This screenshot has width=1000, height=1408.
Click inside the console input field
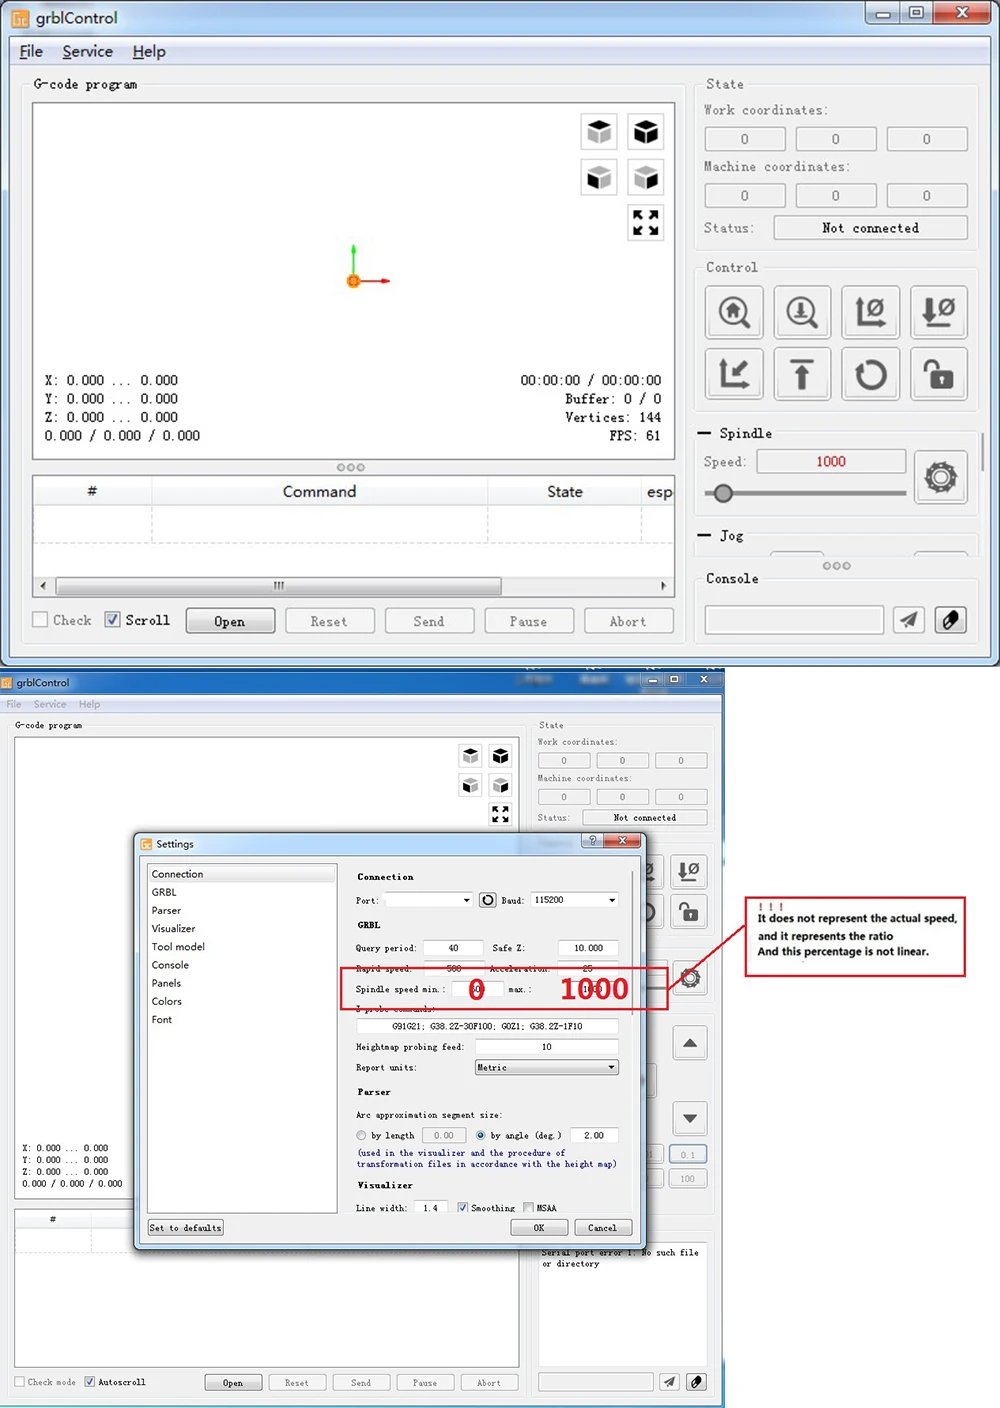(793, 620)
